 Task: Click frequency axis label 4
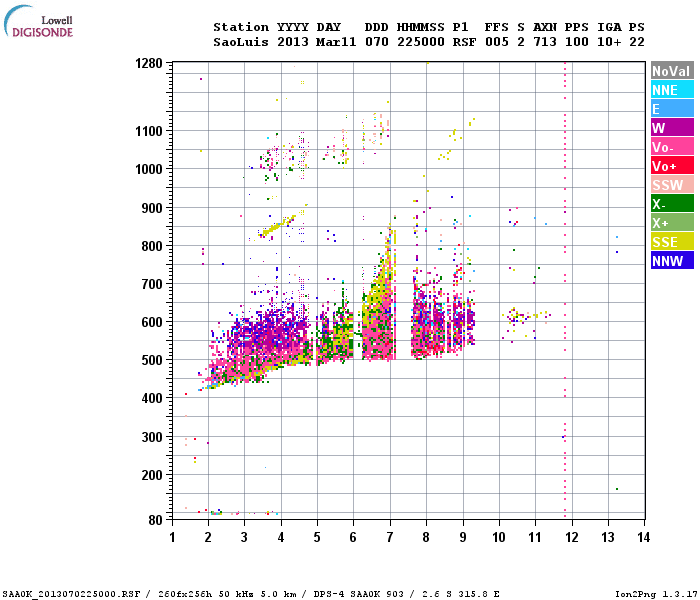pos(281,537)
